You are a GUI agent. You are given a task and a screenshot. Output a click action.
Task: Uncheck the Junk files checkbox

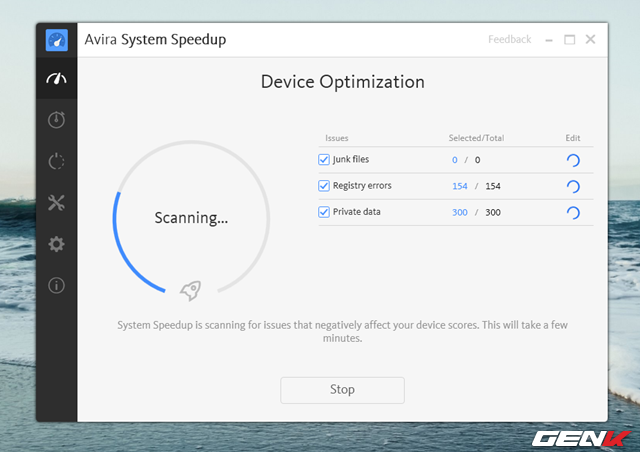click(x=324, y=160)
